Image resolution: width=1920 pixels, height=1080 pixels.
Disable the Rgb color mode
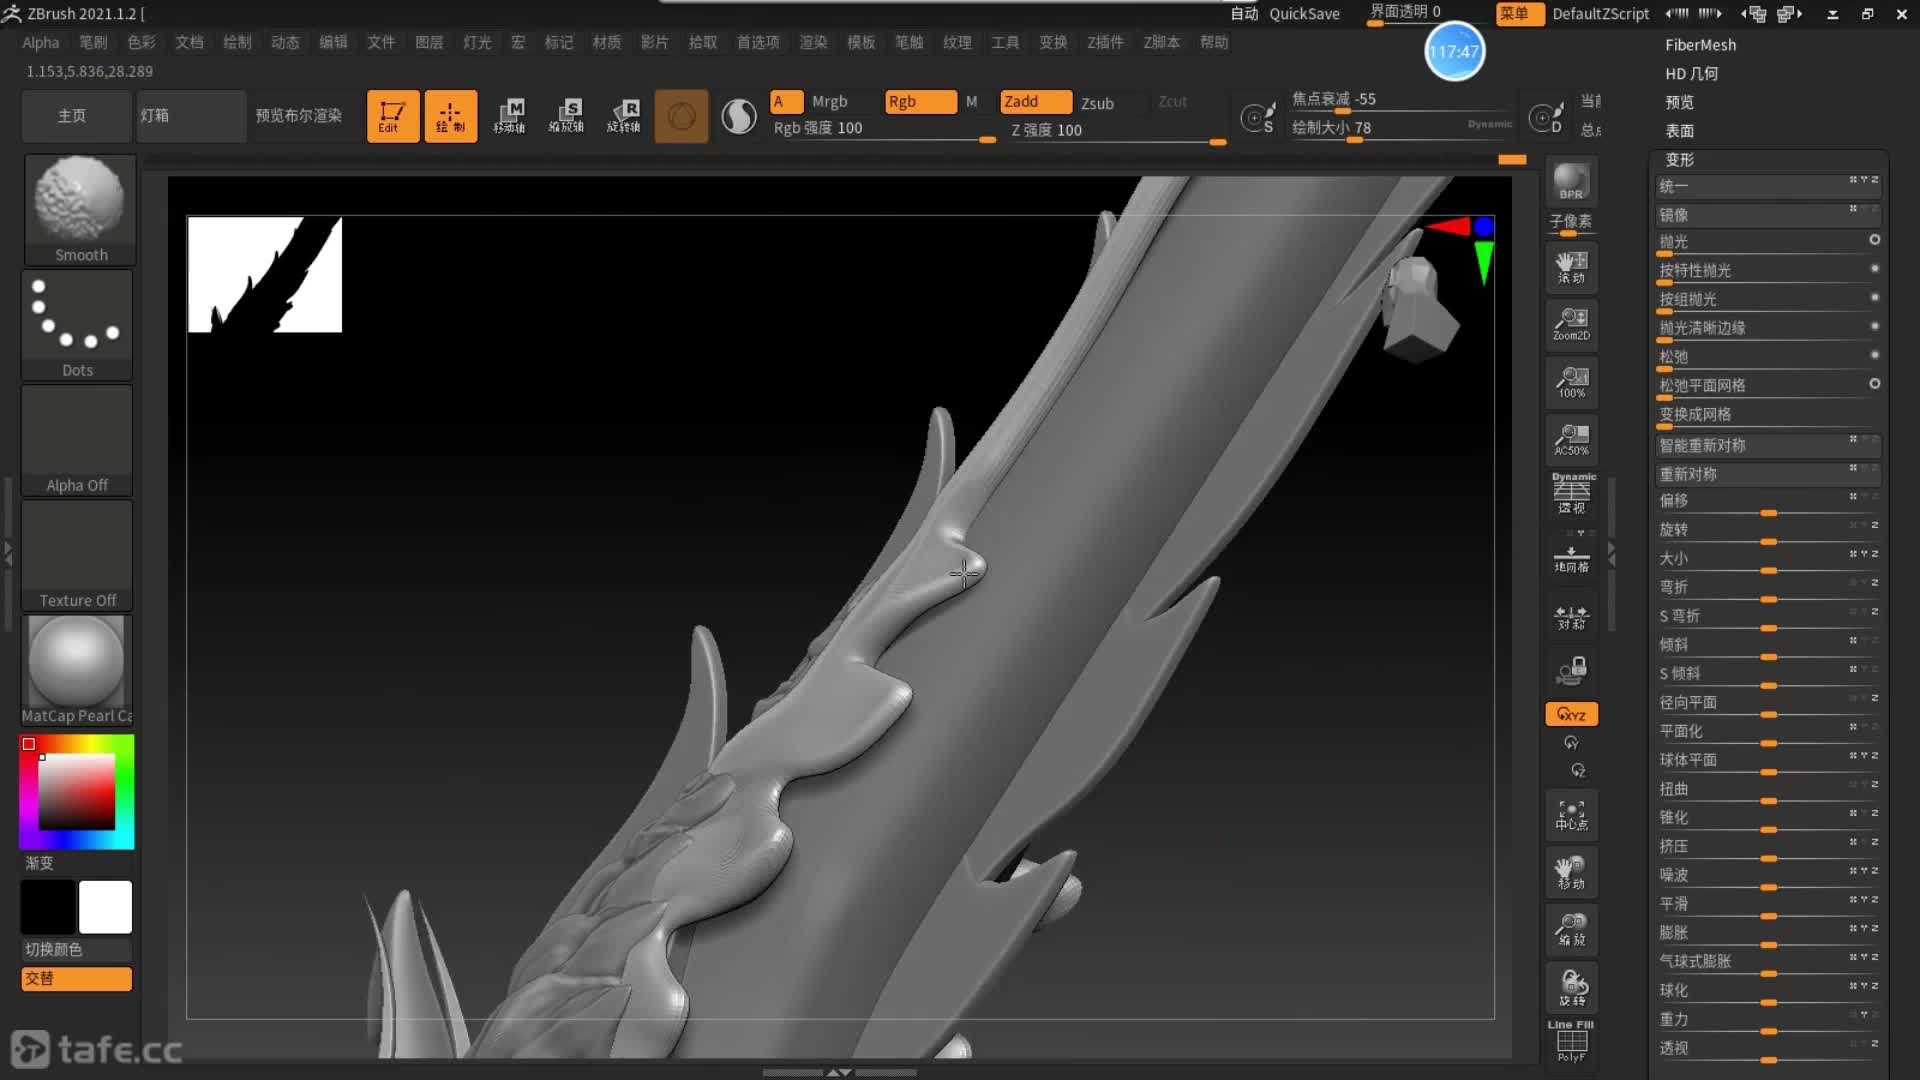click(919, 101)
